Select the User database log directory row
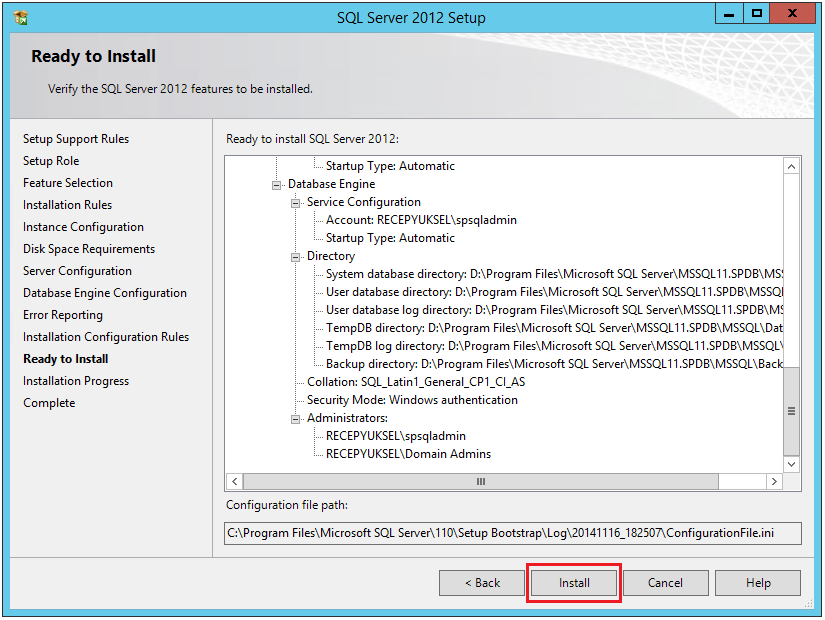This screenshot has width=825, height=620. [554, 310]
